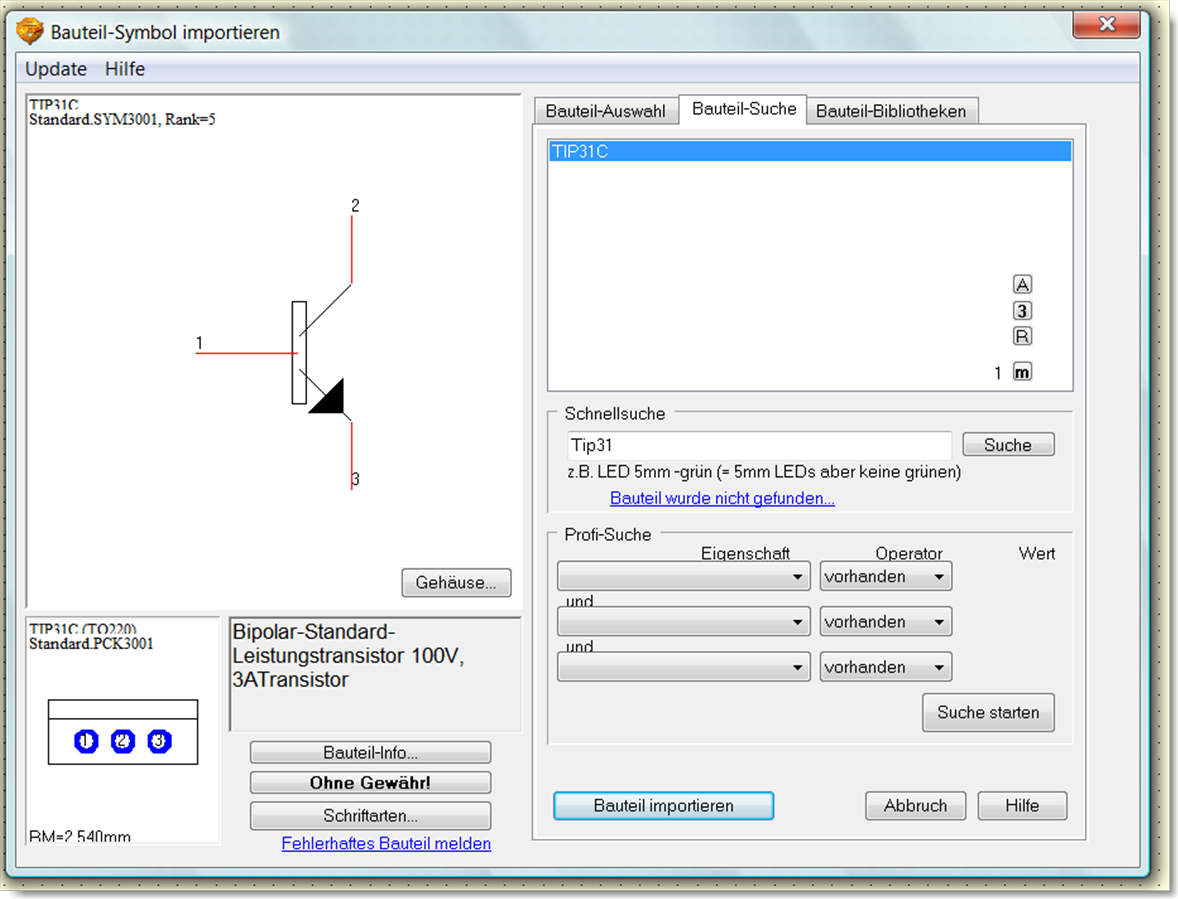This screenshot has height=899, width=1178.
Task: Expand the second 'vorhanden' operator dropdown
Action: point(885,622)
